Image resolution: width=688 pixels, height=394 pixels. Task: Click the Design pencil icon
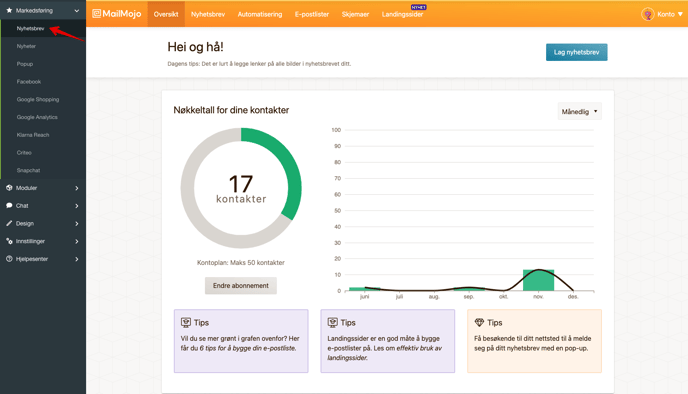point(9,223)
